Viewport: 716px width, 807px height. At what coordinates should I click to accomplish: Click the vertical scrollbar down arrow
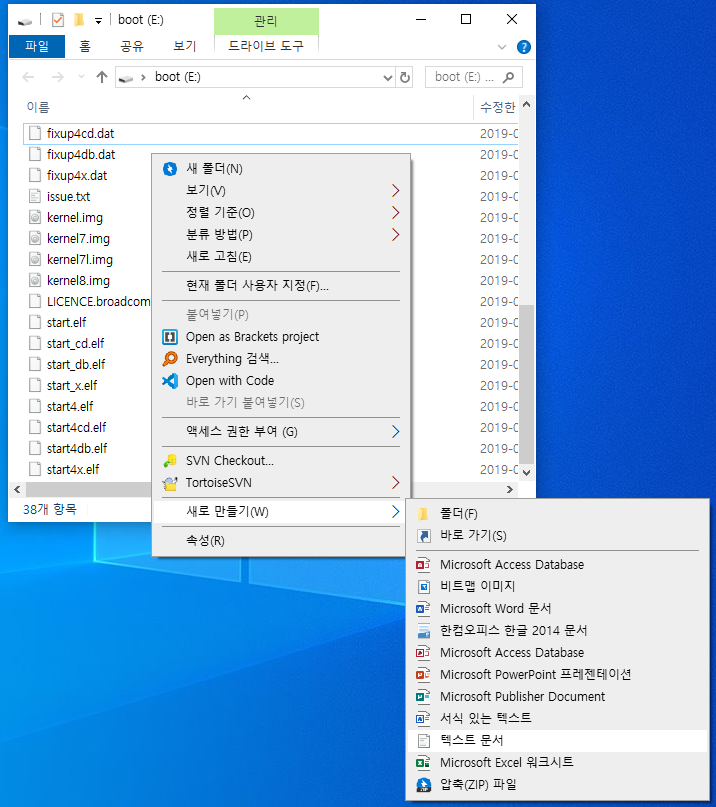[527, 472]
